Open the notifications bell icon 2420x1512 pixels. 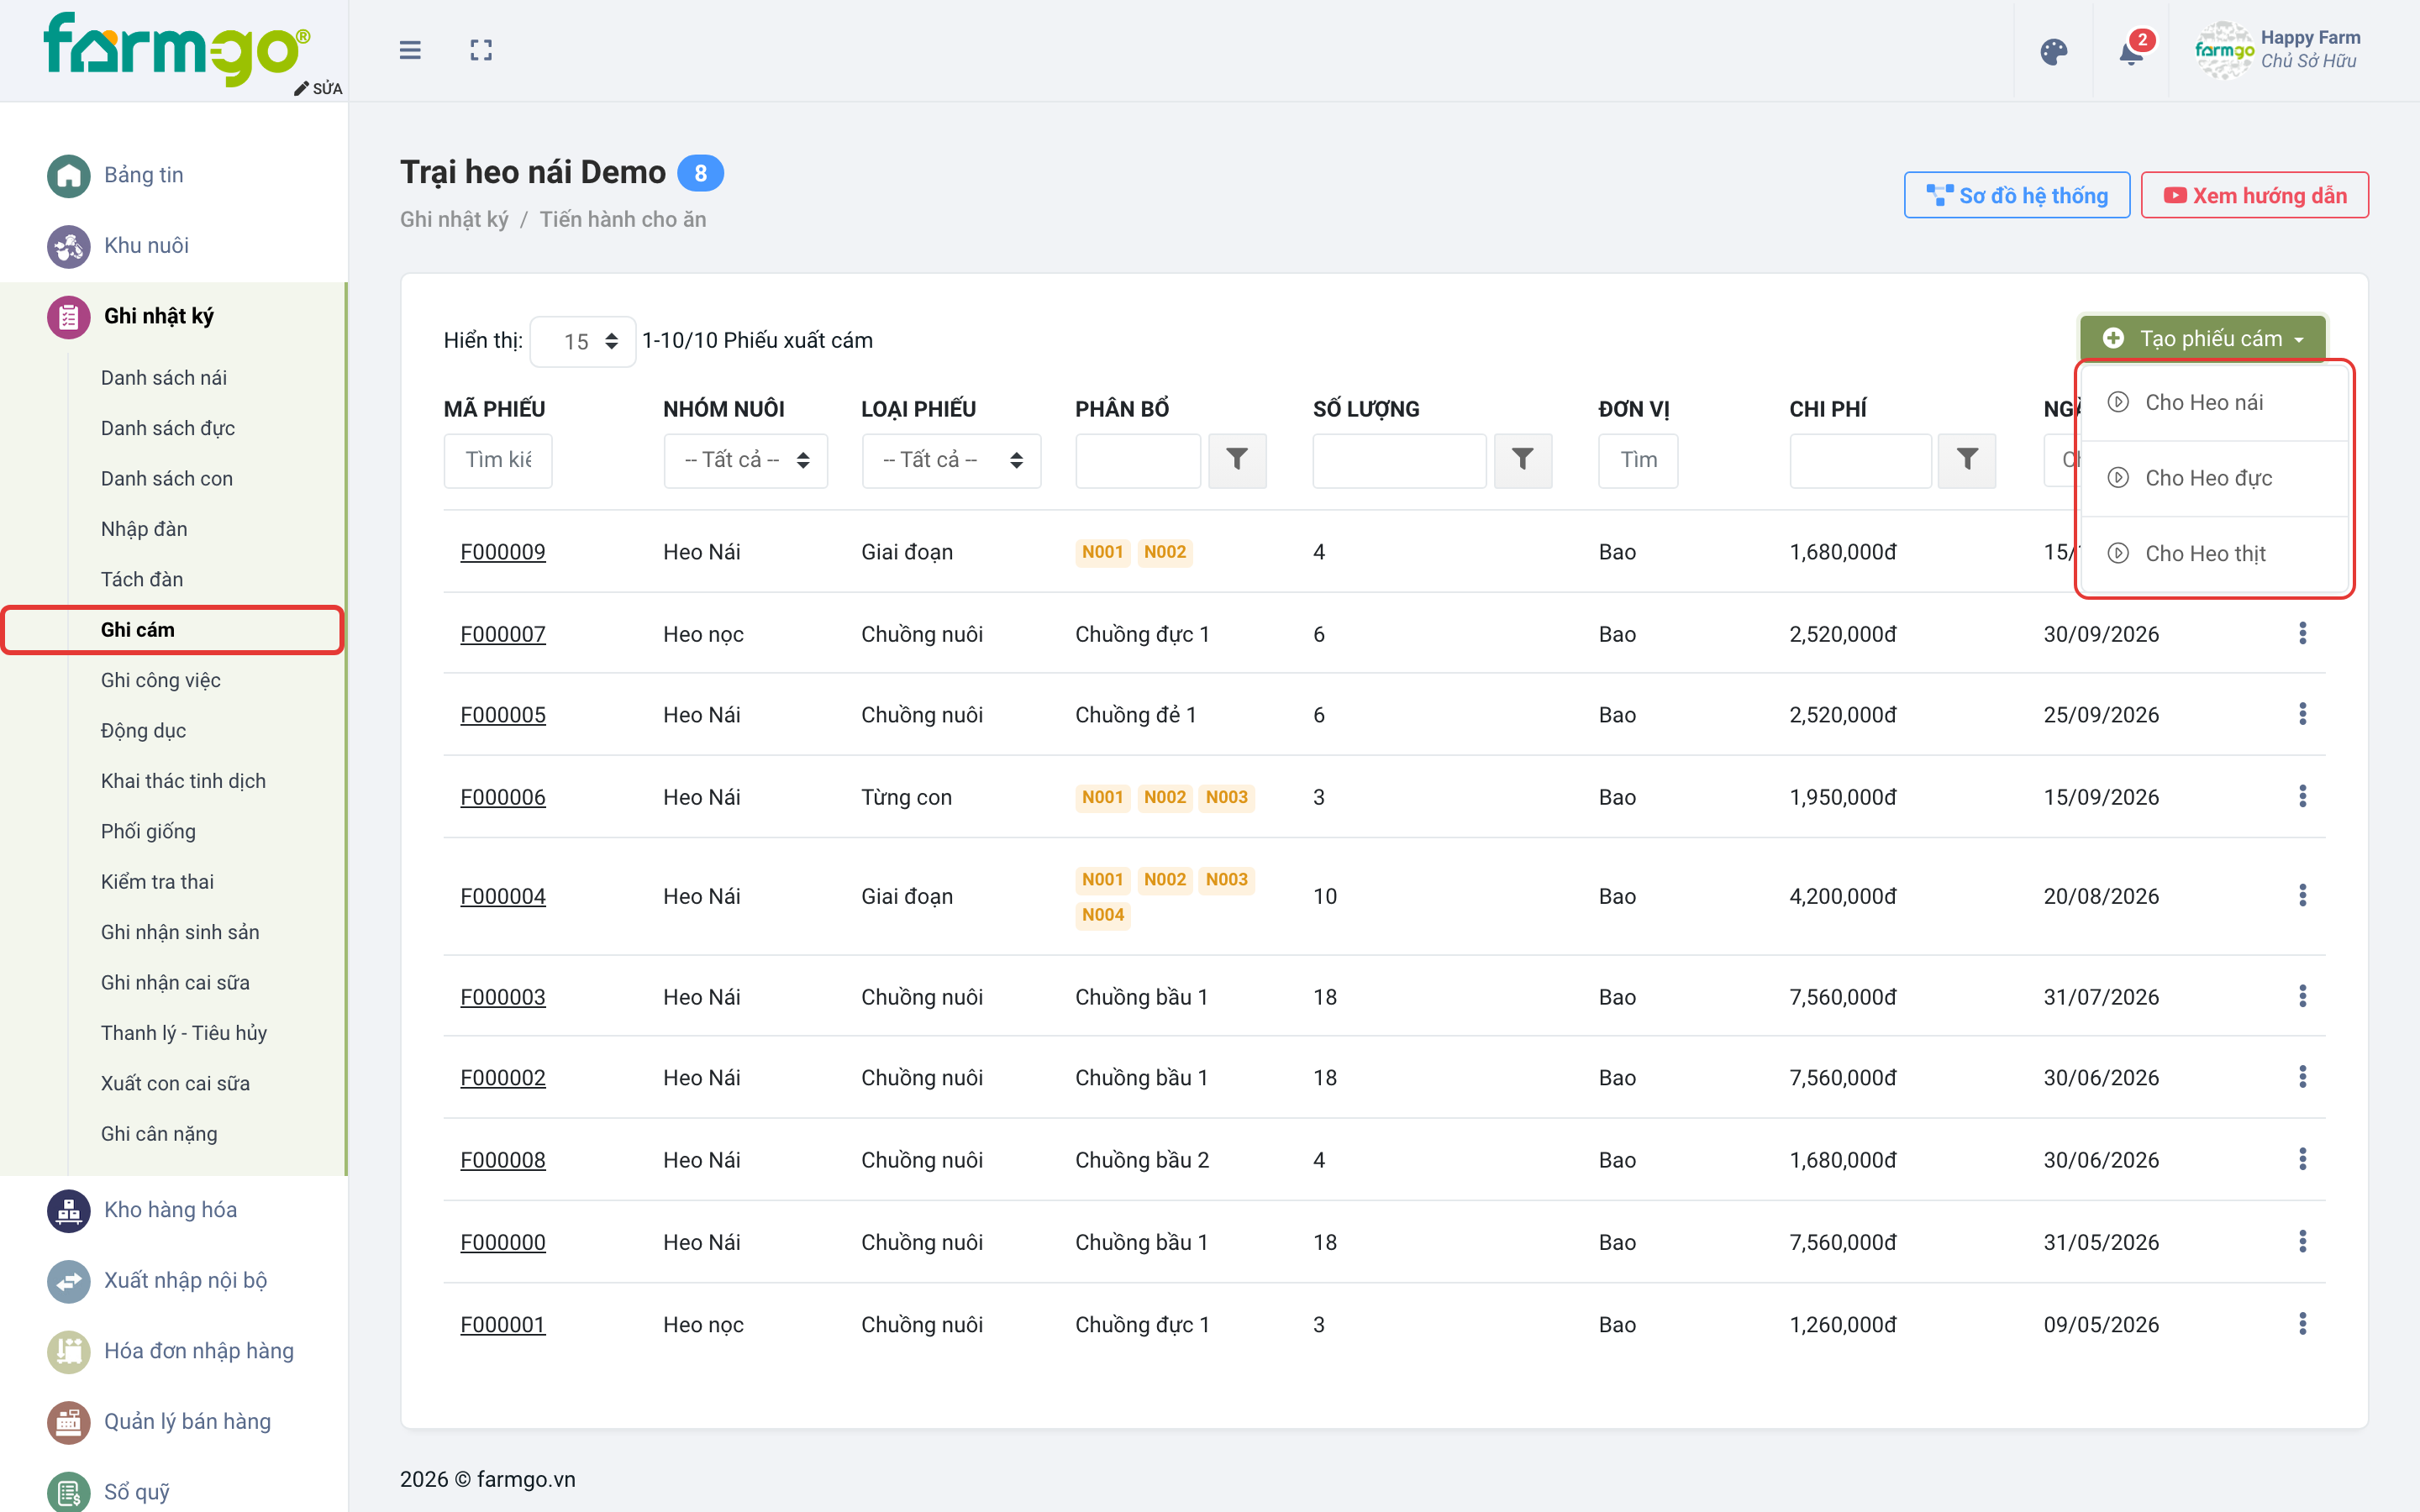pyautogui.click(x=2131, y=52)
